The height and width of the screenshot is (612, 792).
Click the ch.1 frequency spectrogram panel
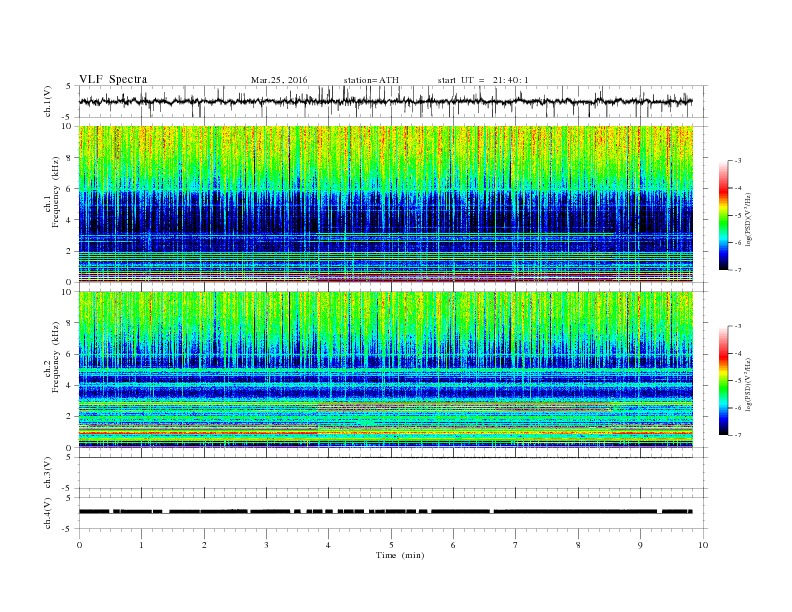point(386,204)
